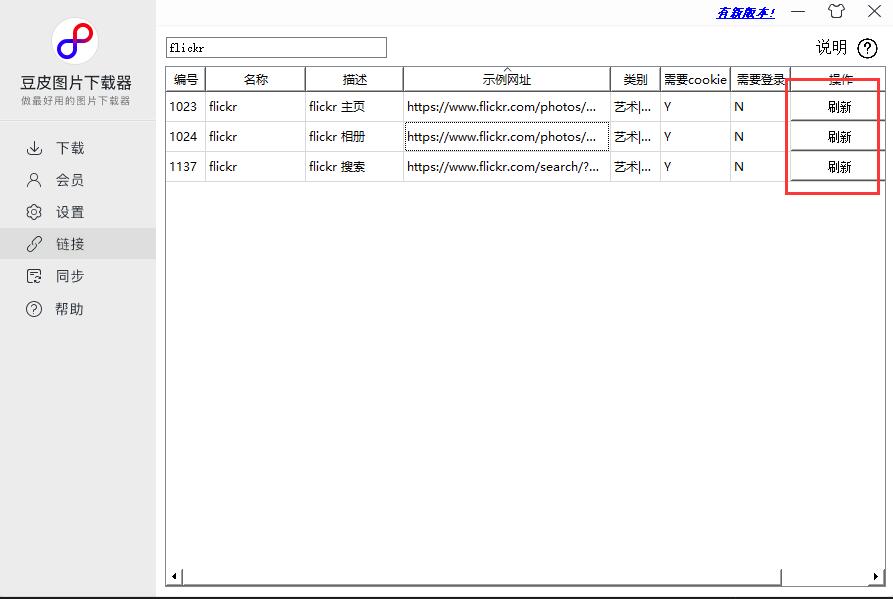Click the download arrow icon in sidebar

[34, 148]
